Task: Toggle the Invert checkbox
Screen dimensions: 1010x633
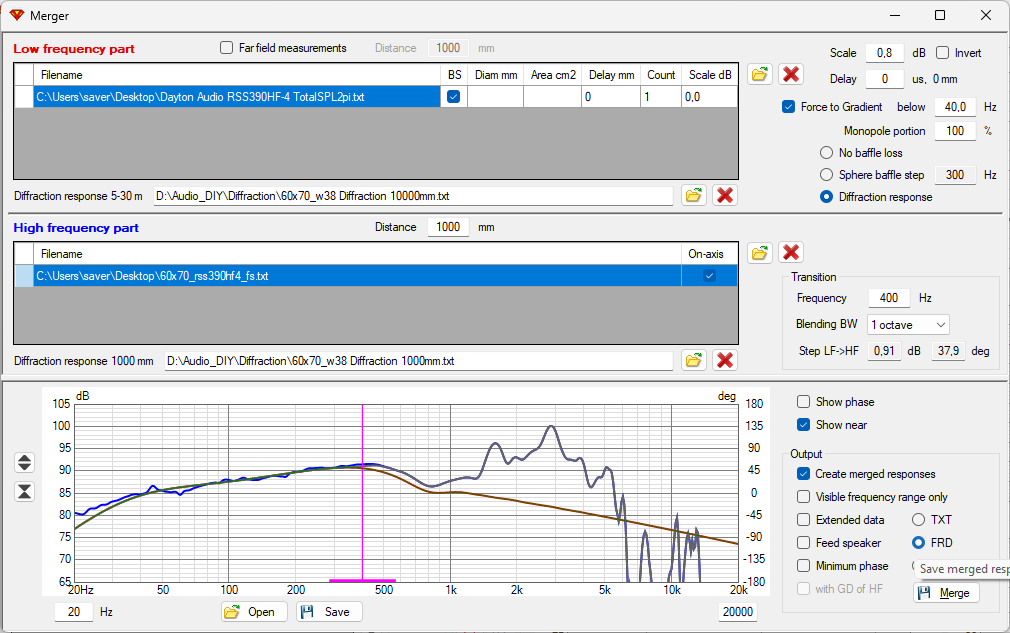Action: 942,53
